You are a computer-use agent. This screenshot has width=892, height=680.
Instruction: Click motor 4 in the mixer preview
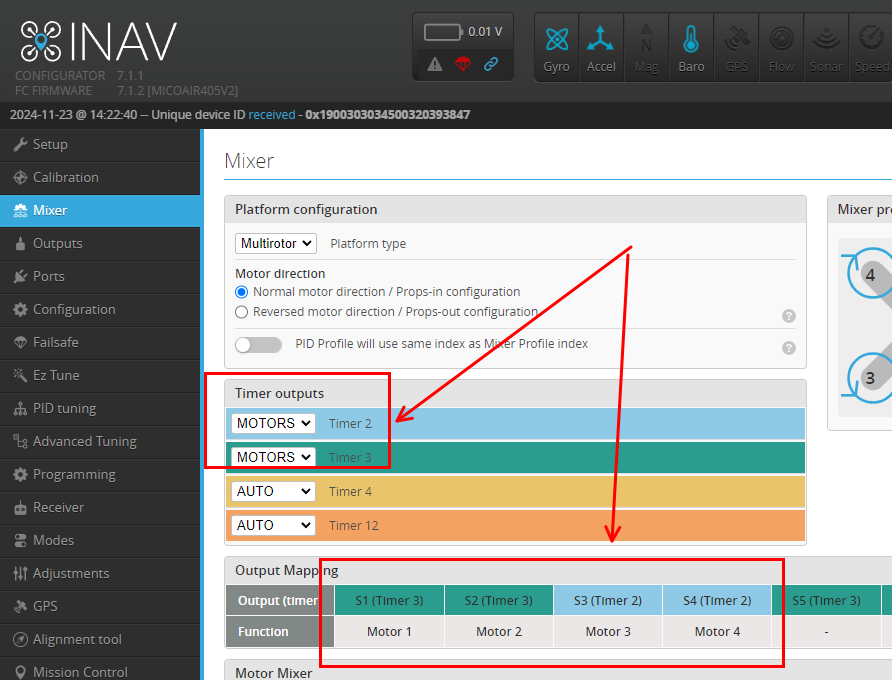[x=870, y=275]
